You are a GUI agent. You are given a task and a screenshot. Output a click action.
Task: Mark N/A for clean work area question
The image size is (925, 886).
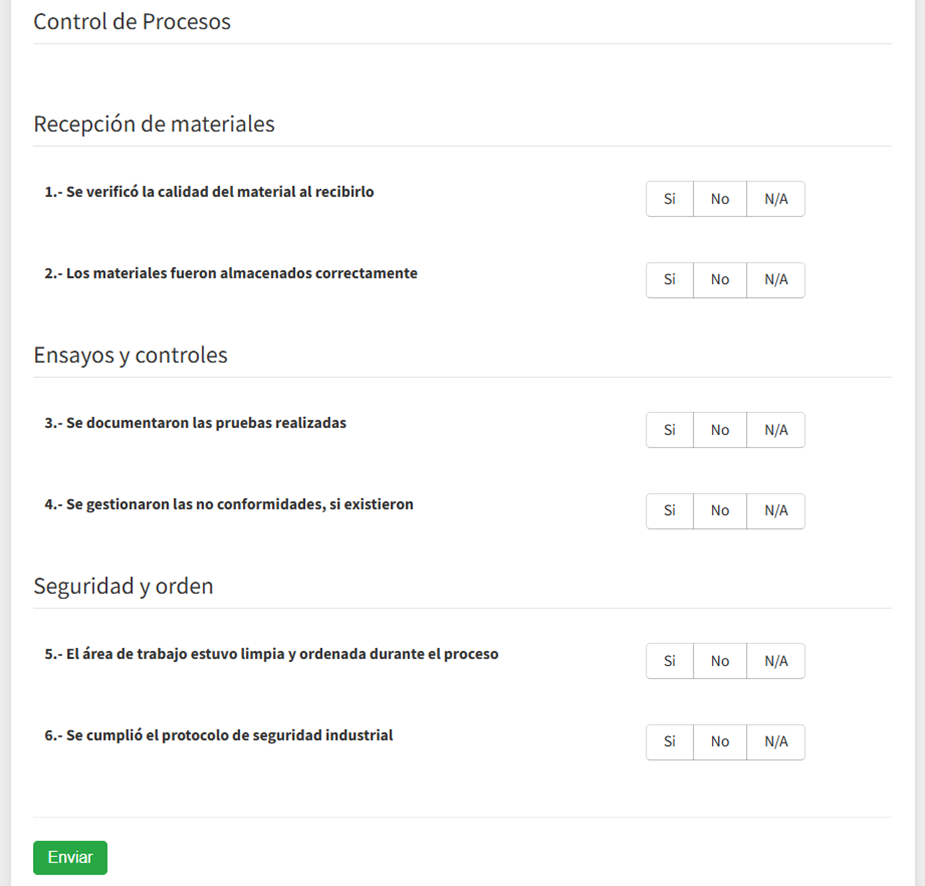(x=776, y=661)
